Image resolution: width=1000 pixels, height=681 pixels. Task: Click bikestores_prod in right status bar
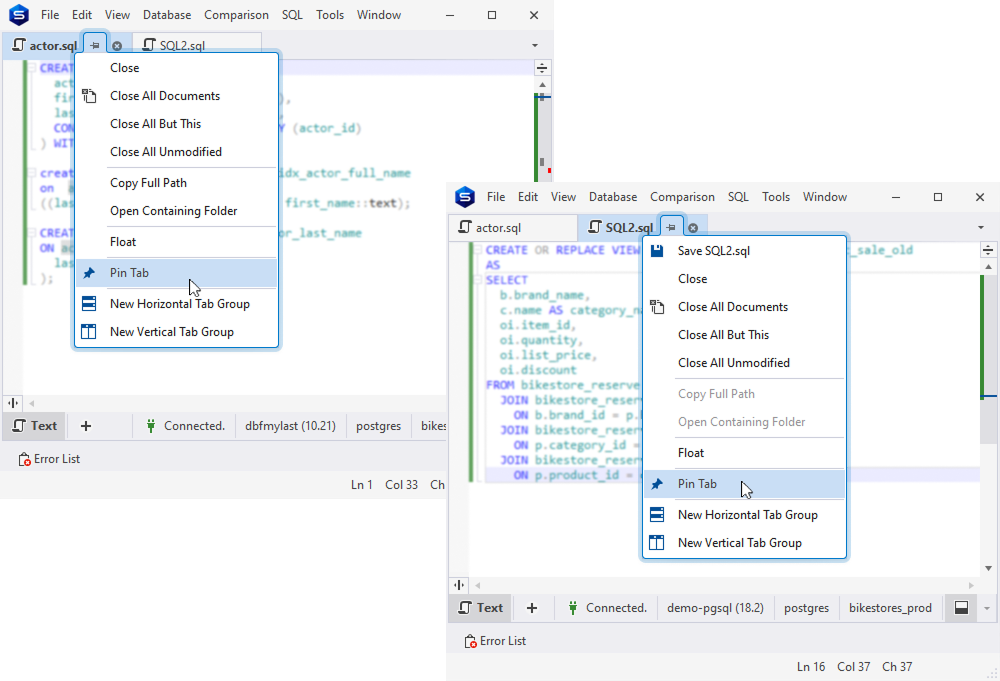890,608
